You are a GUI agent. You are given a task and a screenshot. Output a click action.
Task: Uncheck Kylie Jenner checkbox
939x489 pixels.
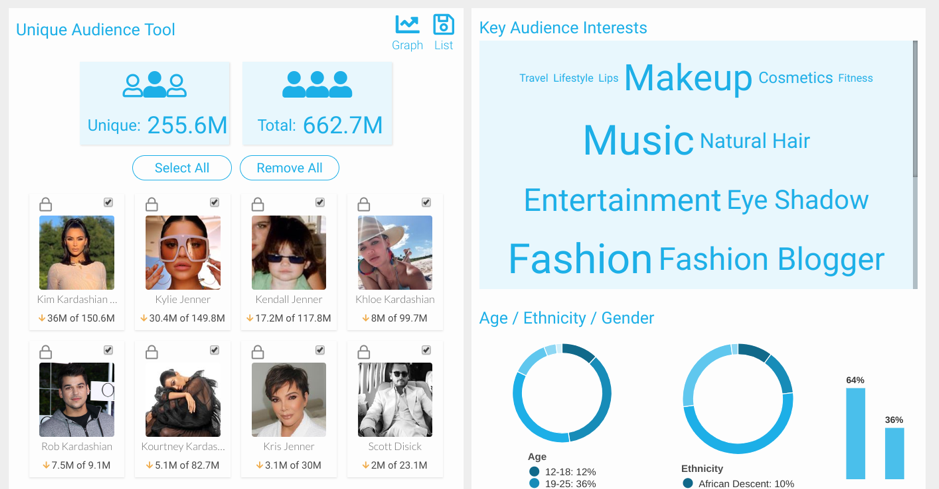pyautogui.click(x=214, y=202)
